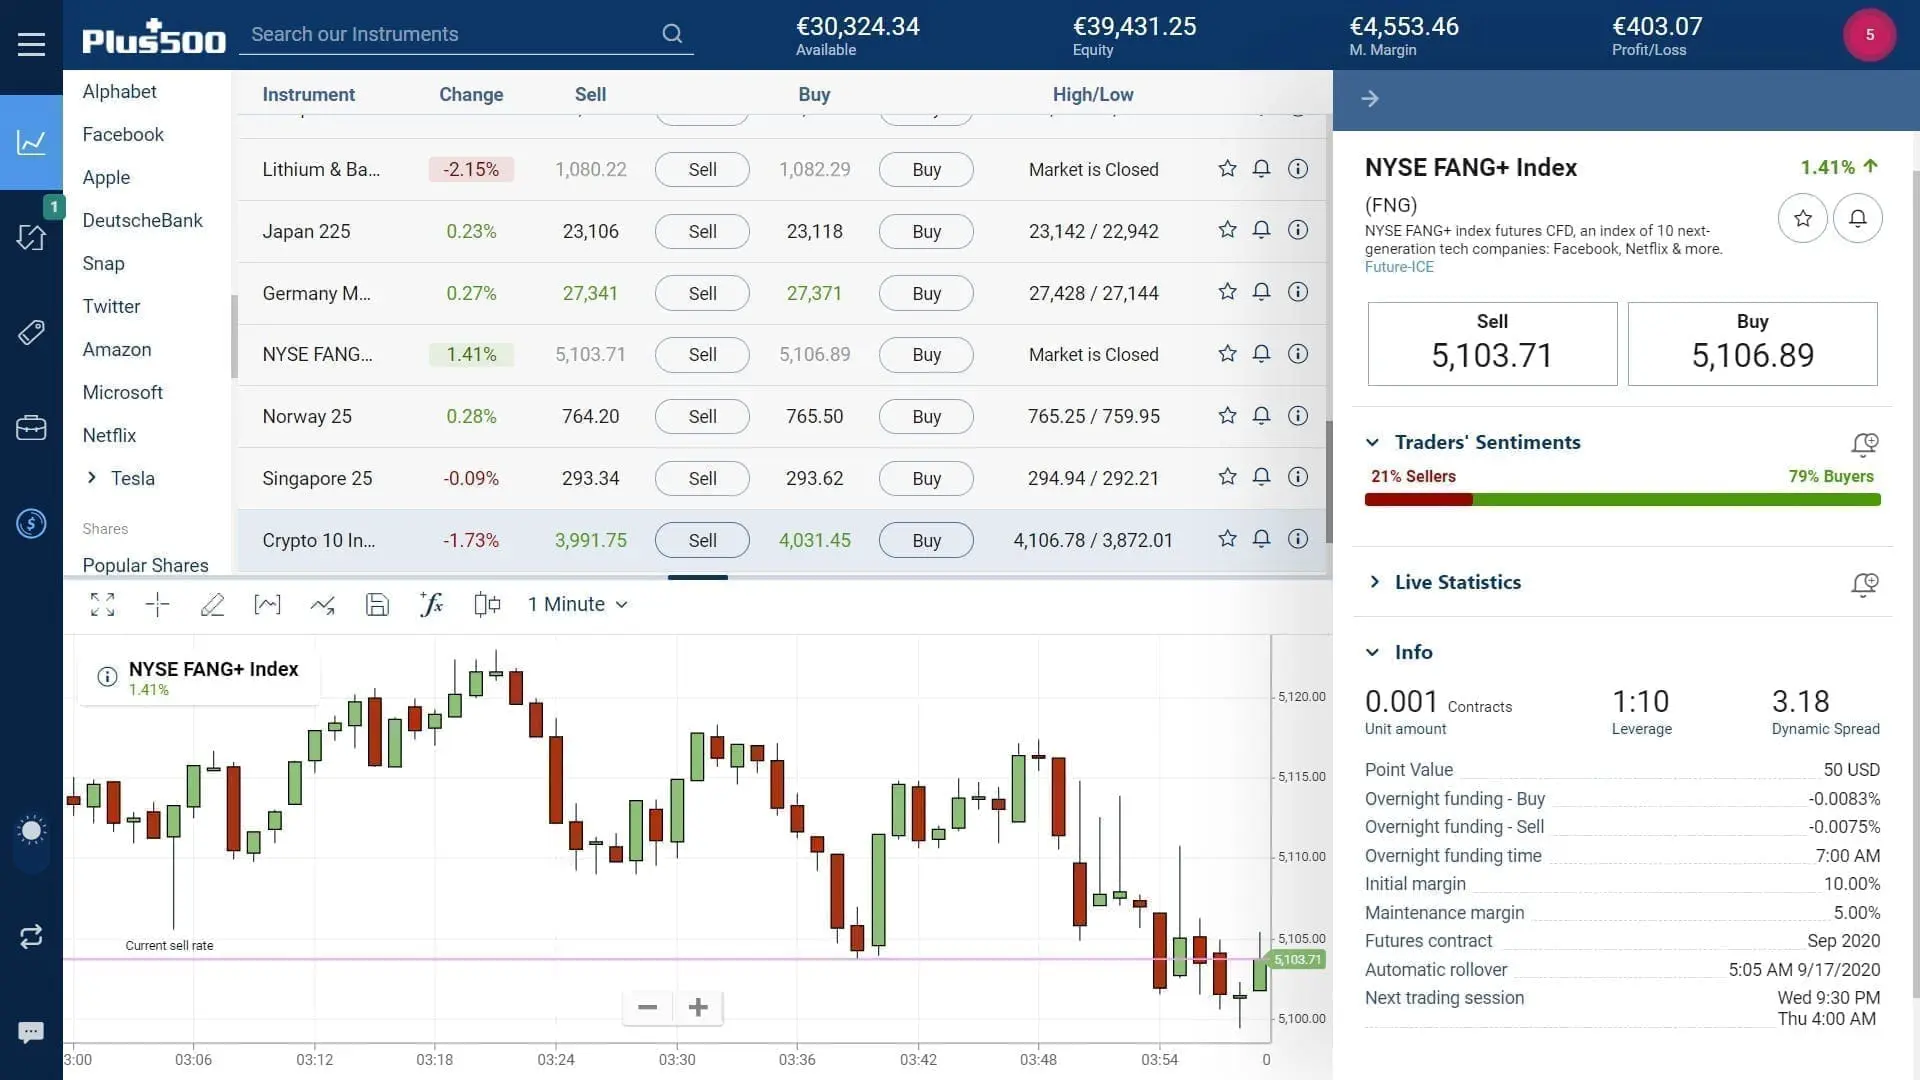Open the hamburger menu top left
The width and height of the screenshot is (1920, 1080).
pyautogui.click(x=31, y=43)
